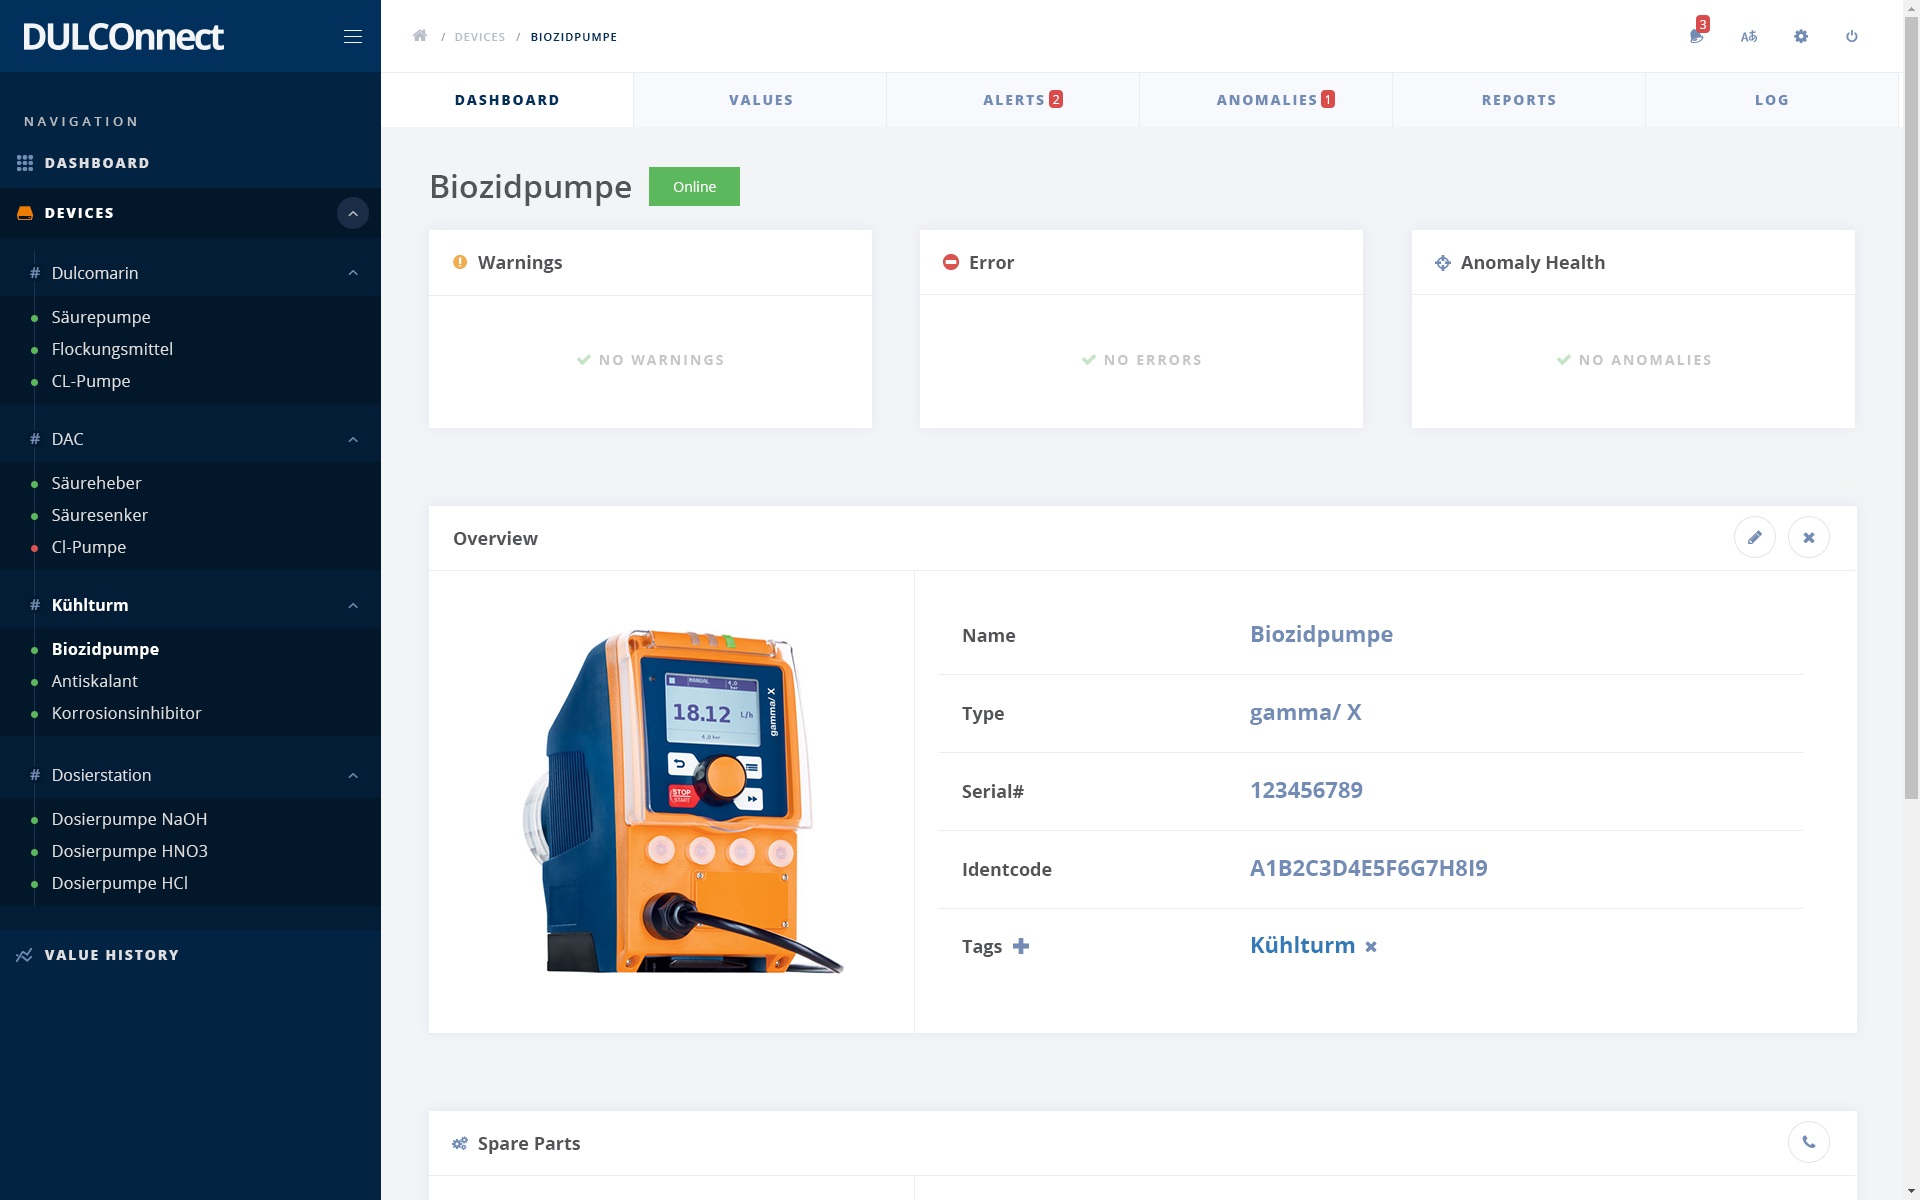
Task: Click the gamma/ X type value
Action: tap(1305, 712)
